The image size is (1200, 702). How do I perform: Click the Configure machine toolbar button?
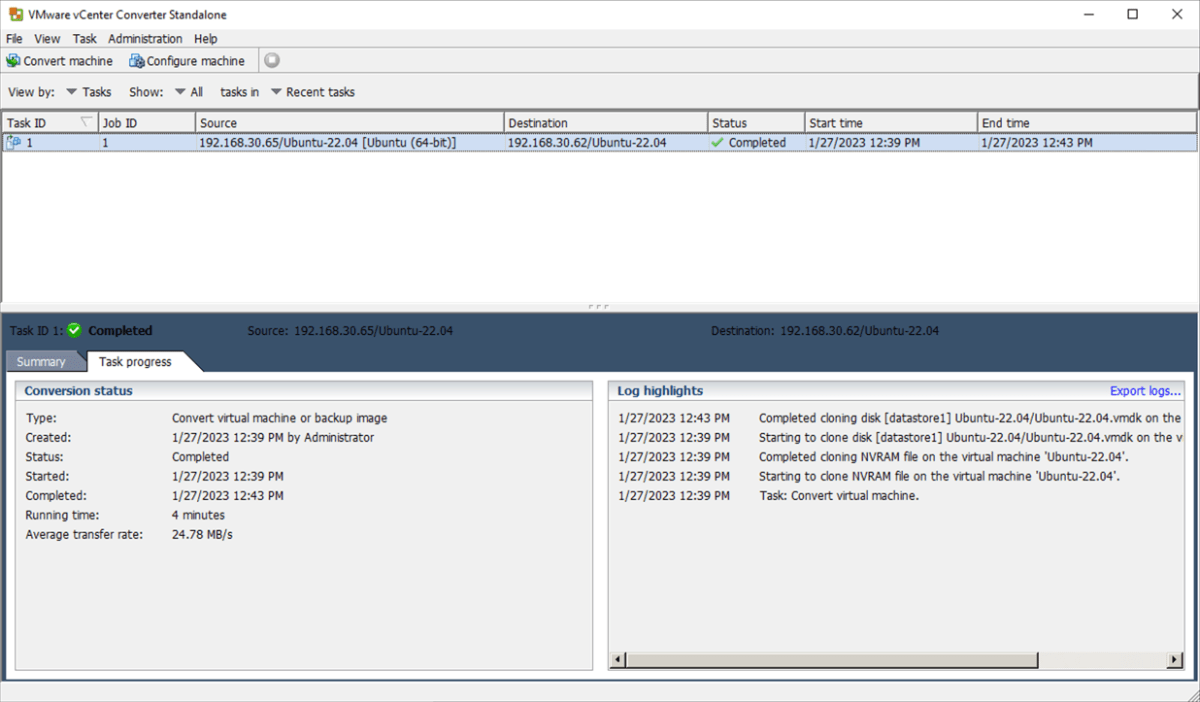click(x=187, y=61)
